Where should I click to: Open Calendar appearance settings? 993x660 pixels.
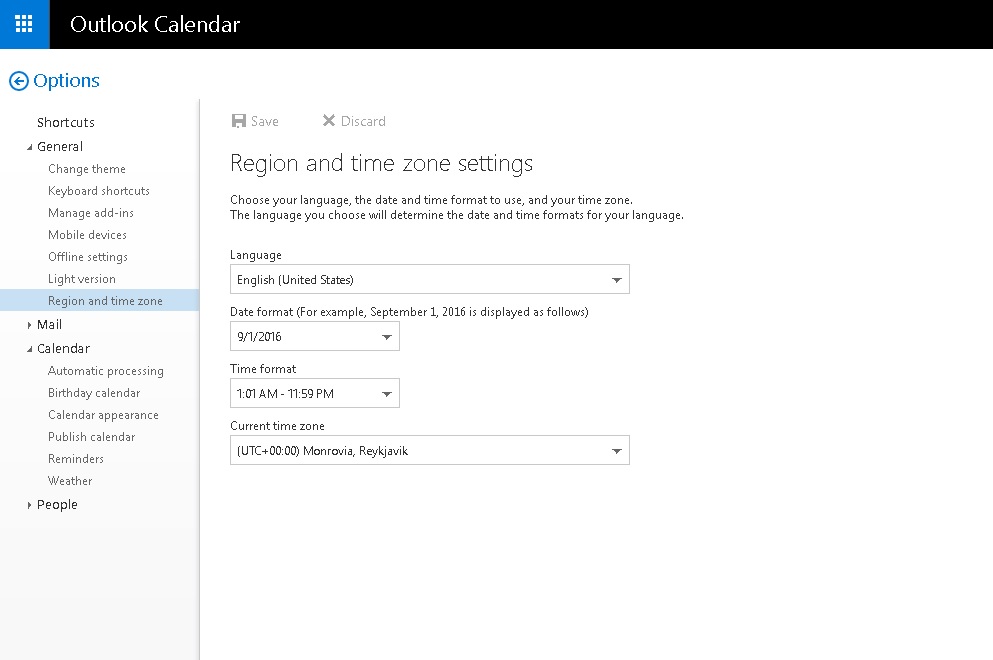pos(103,415)
